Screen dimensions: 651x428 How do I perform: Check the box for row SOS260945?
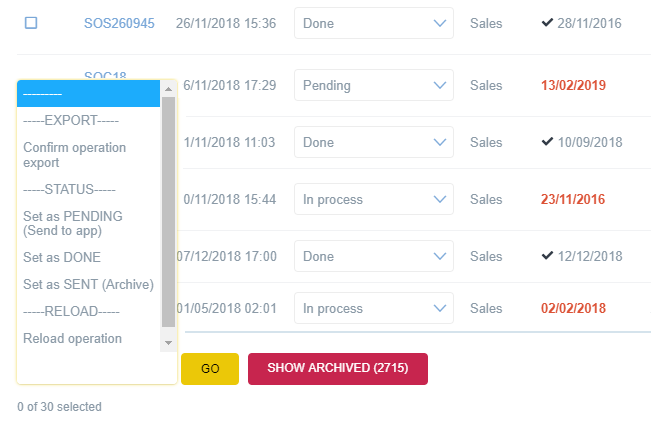[x=31, y=22]
